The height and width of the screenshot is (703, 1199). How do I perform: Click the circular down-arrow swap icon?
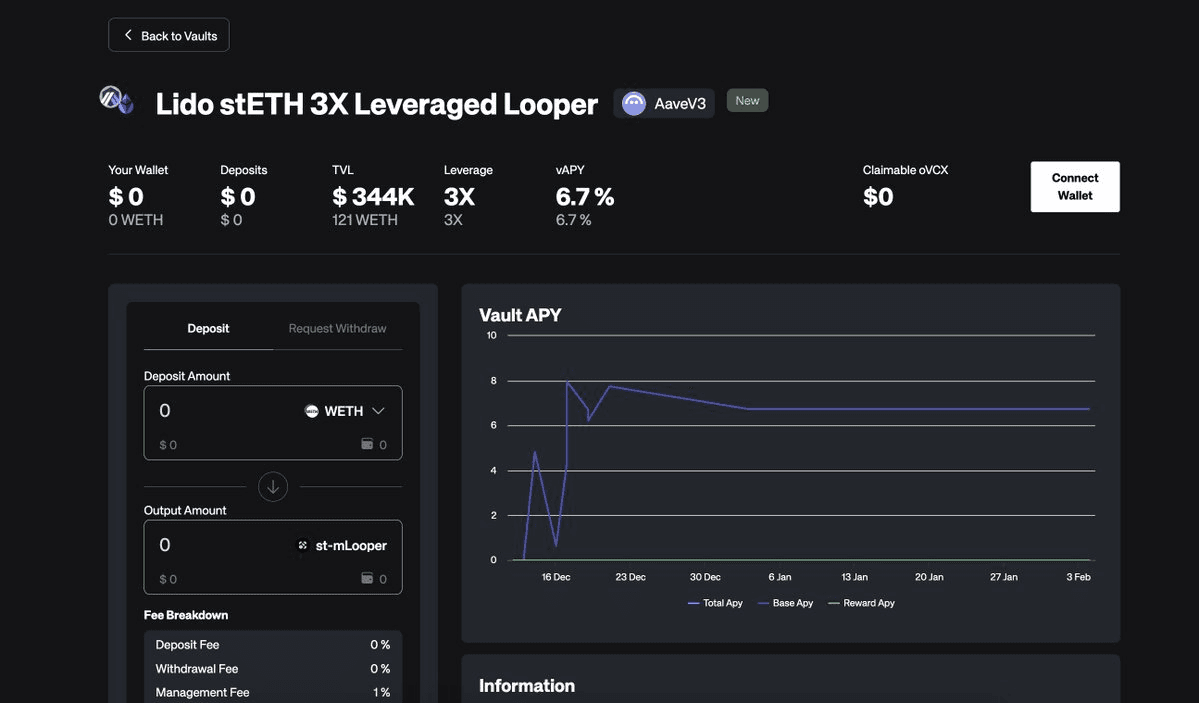(x=271, y=484)
